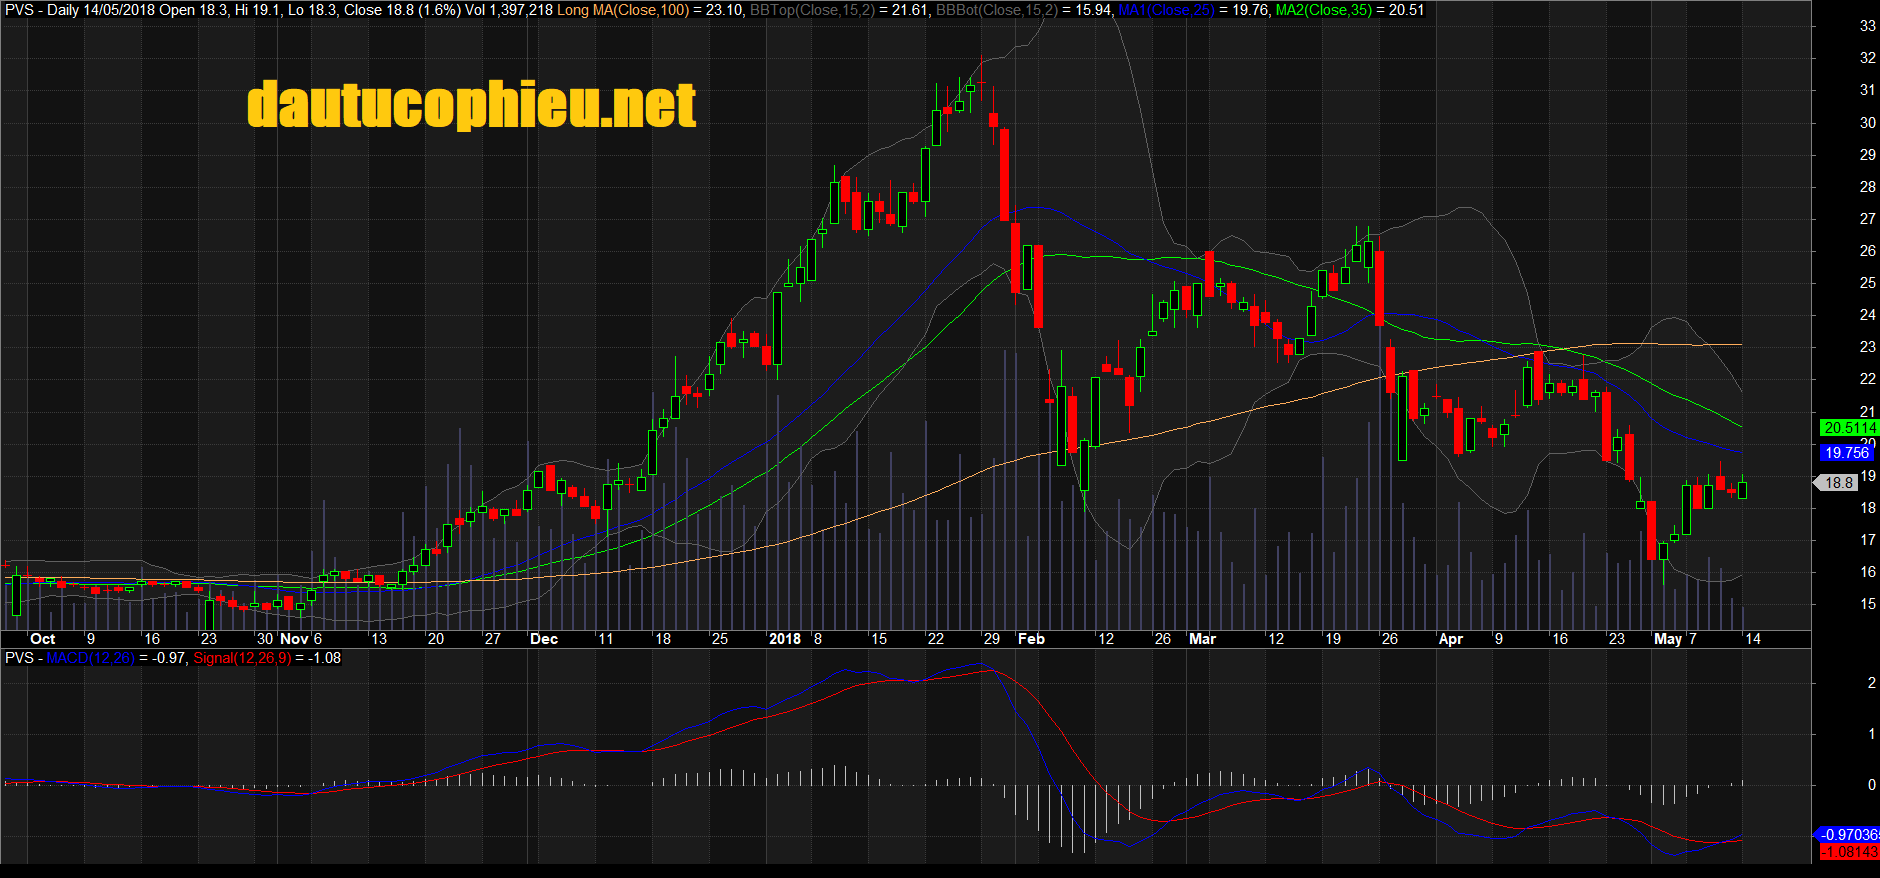Screen dimensions: 1880x878
Task: Click price axis value 23
Action: pyautogui.click(x=1868, y=347)
